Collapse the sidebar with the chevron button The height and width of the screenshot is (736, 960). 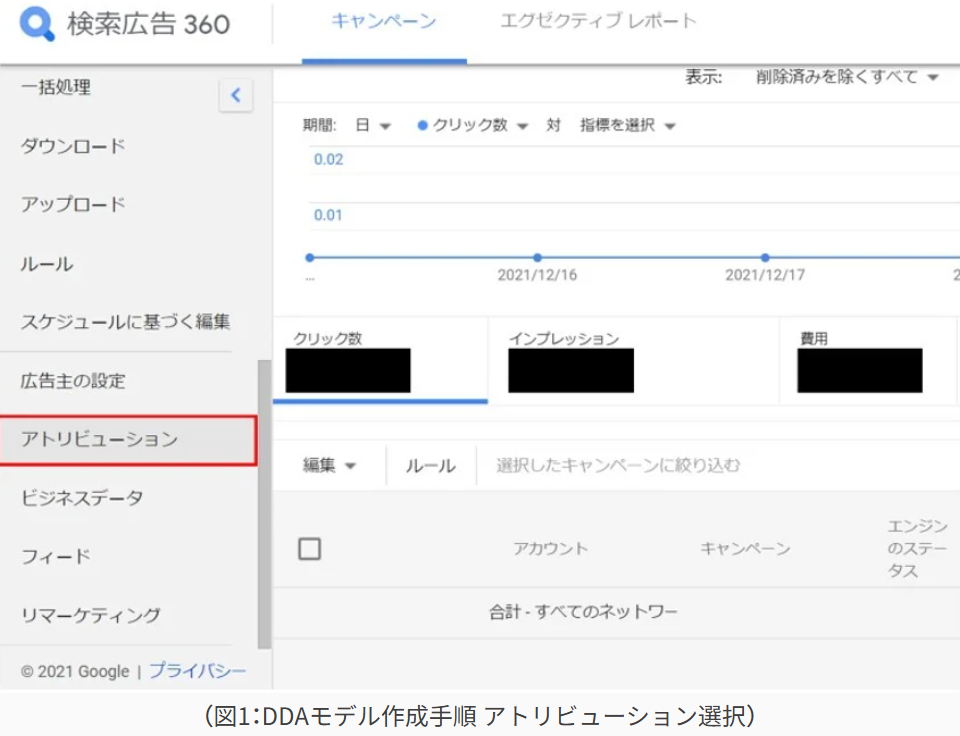236,96
